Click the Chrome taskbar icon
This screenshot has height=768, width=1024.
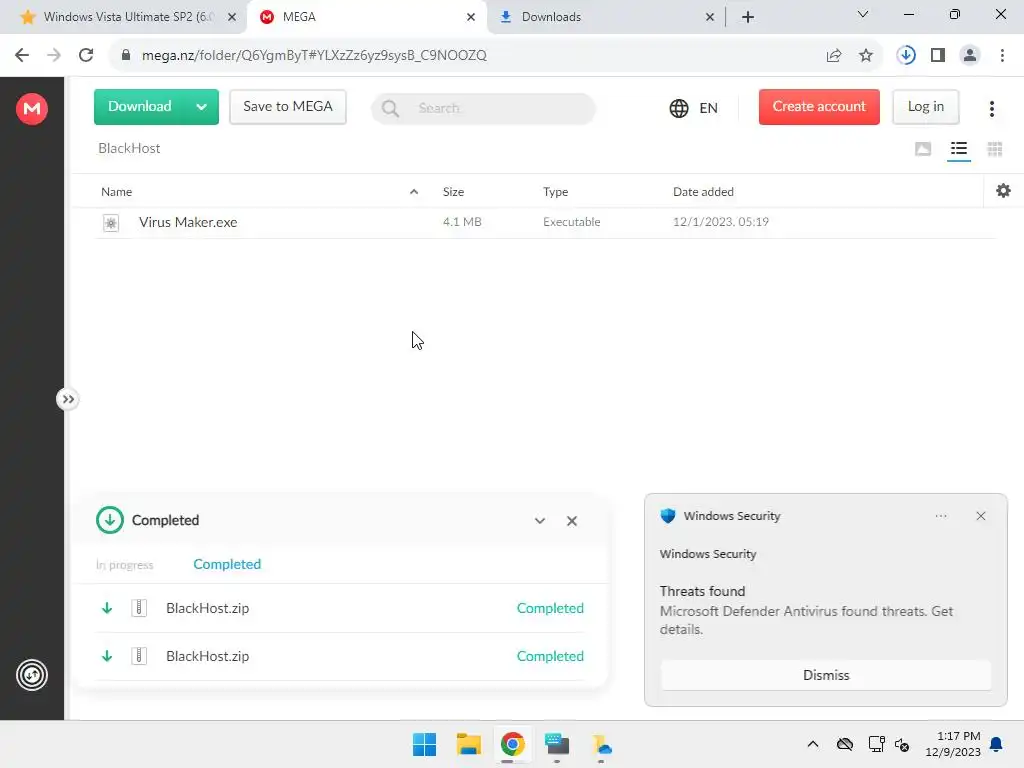tap(513, 744)
